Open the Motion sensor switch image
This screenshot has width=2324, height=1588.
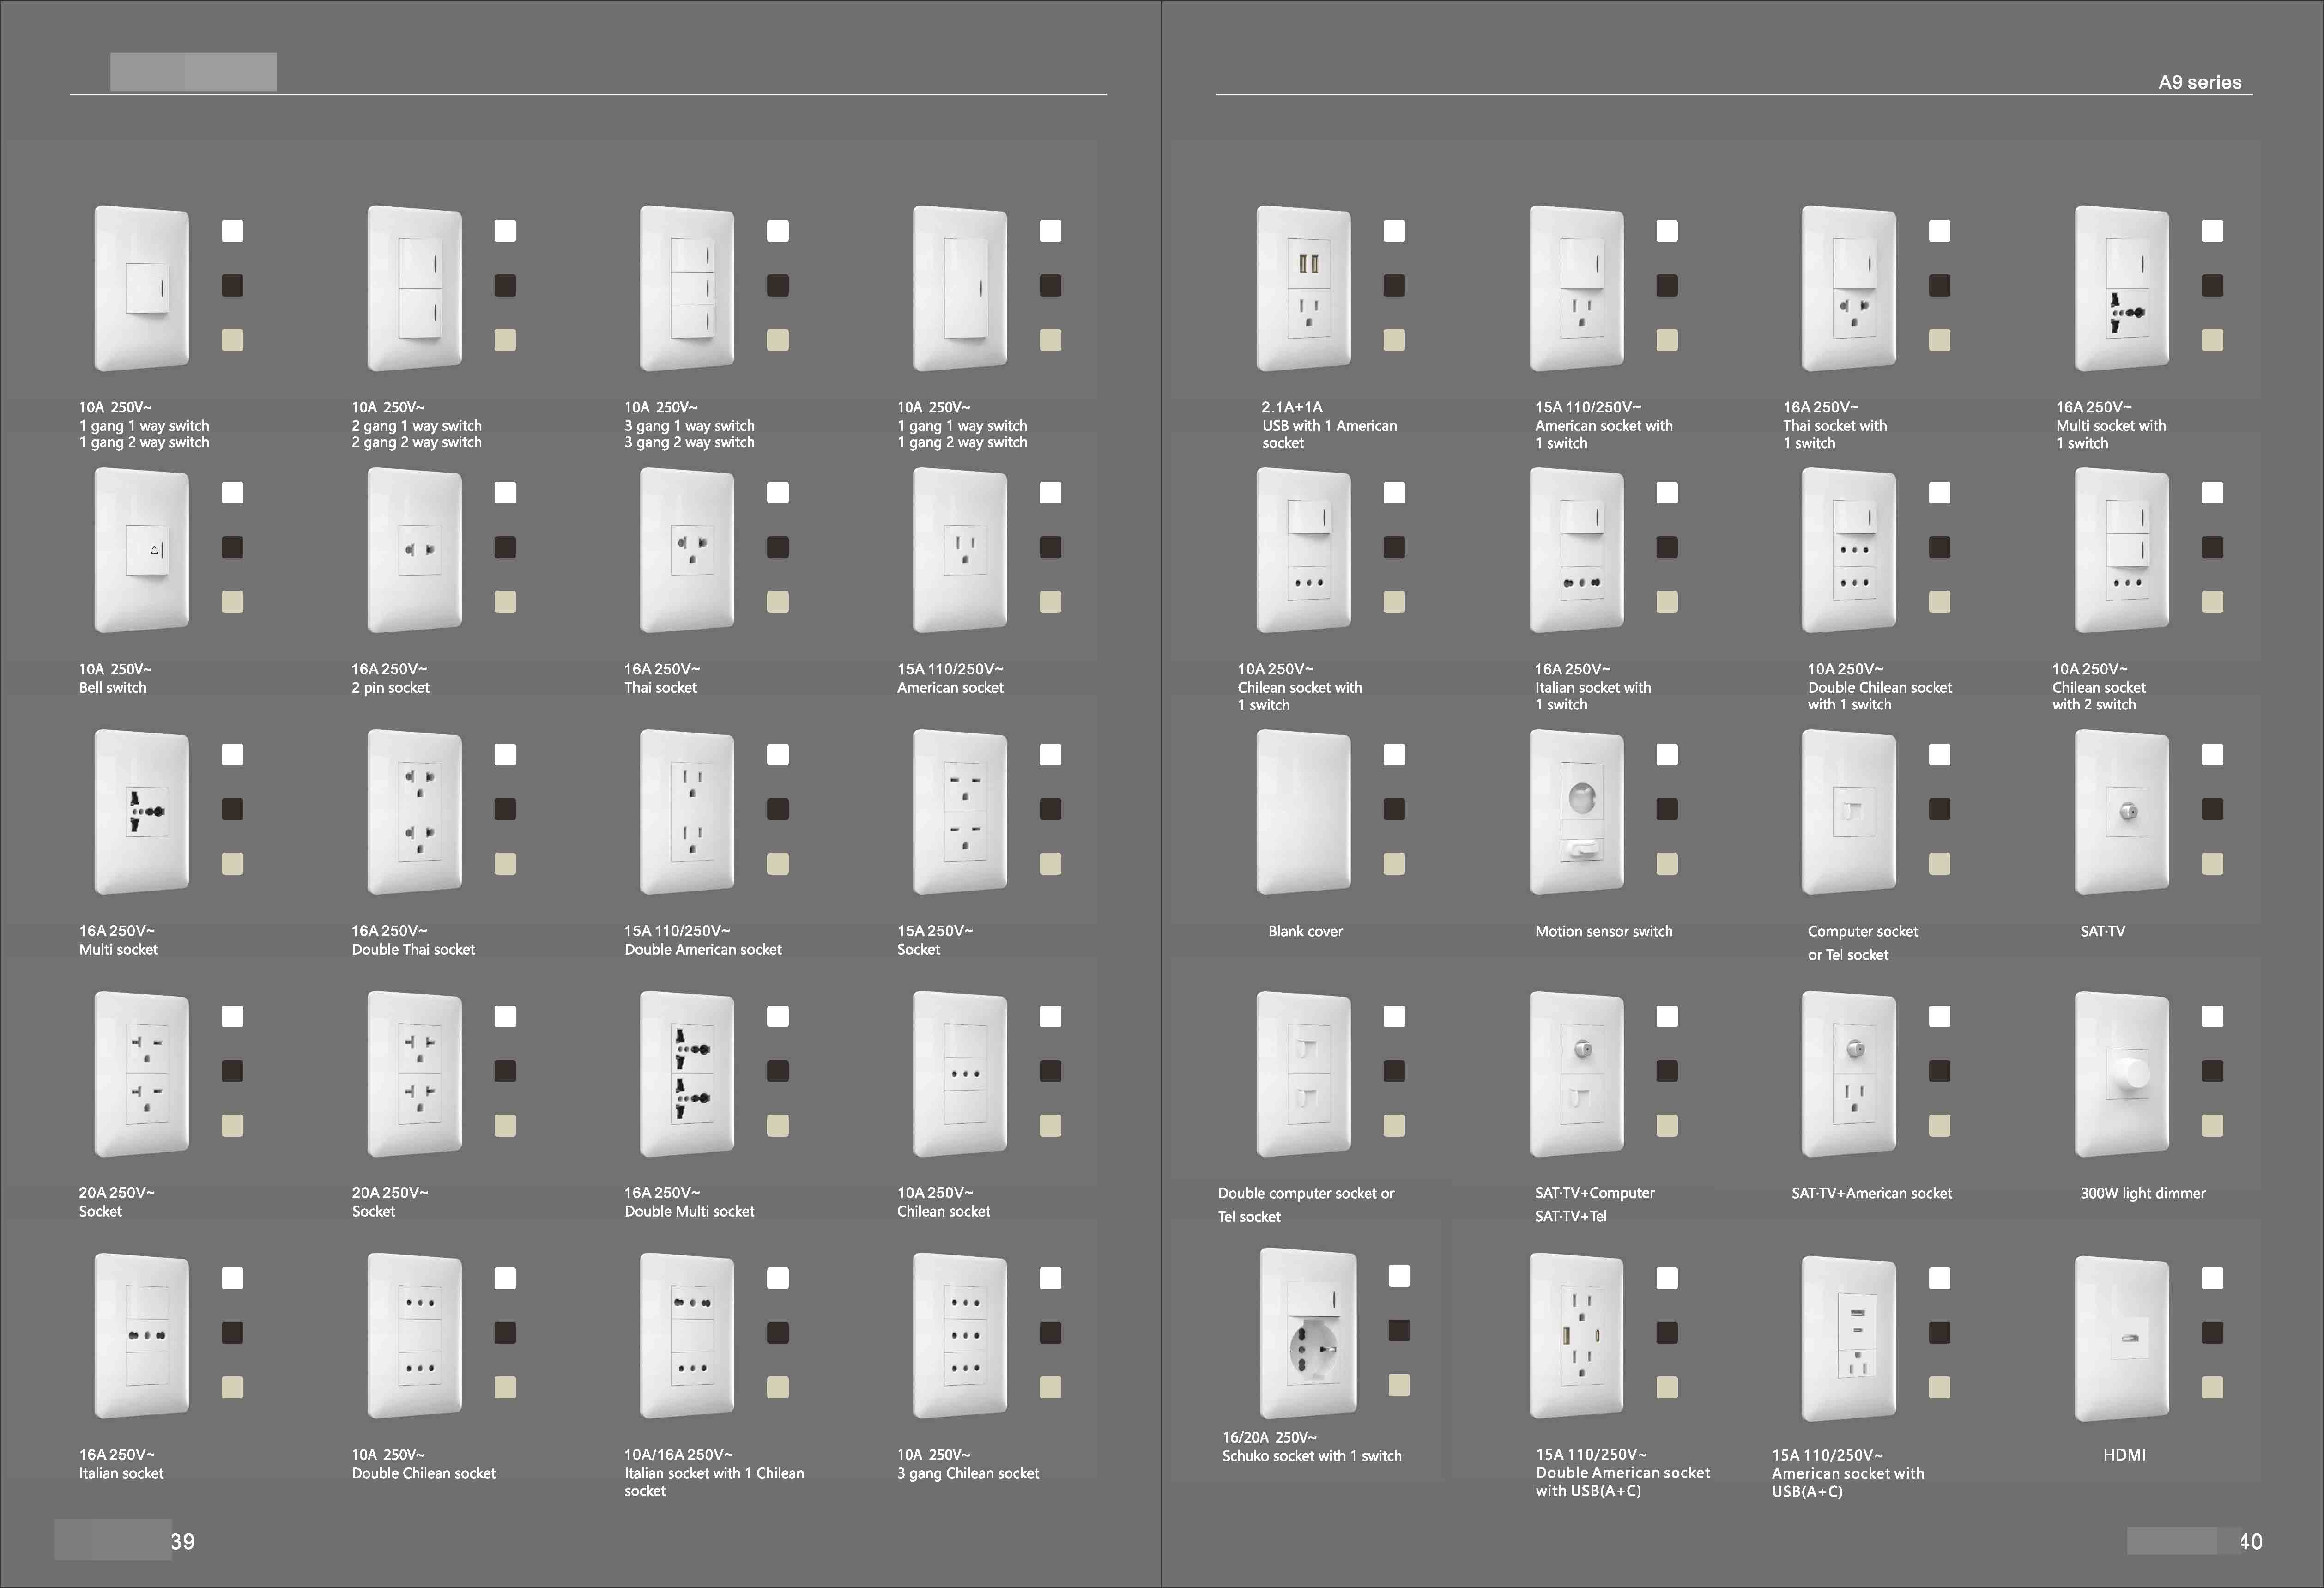point(1576,812)
